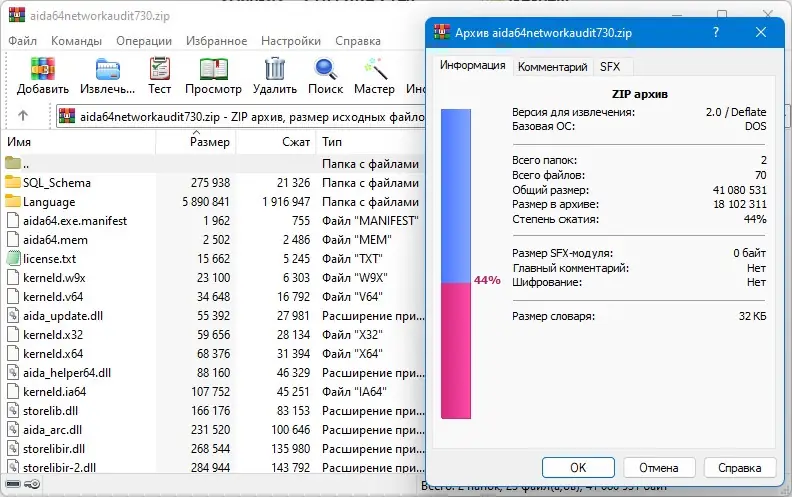
Task: Select the aida64.mem file name
Action: coord(55,240)
